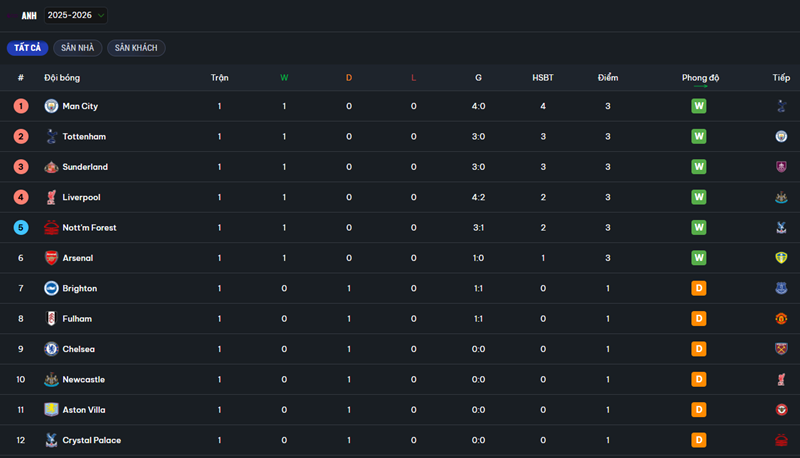Click the 4:2 goals cell for Liverpool
The image size is (800, 458).
(478, 197)
